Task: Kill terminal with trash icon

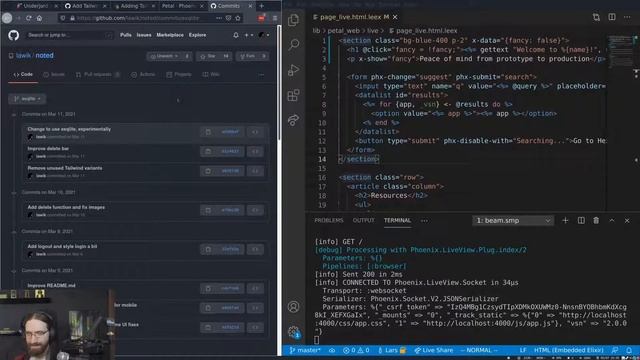Action: [x=596, y=220]
